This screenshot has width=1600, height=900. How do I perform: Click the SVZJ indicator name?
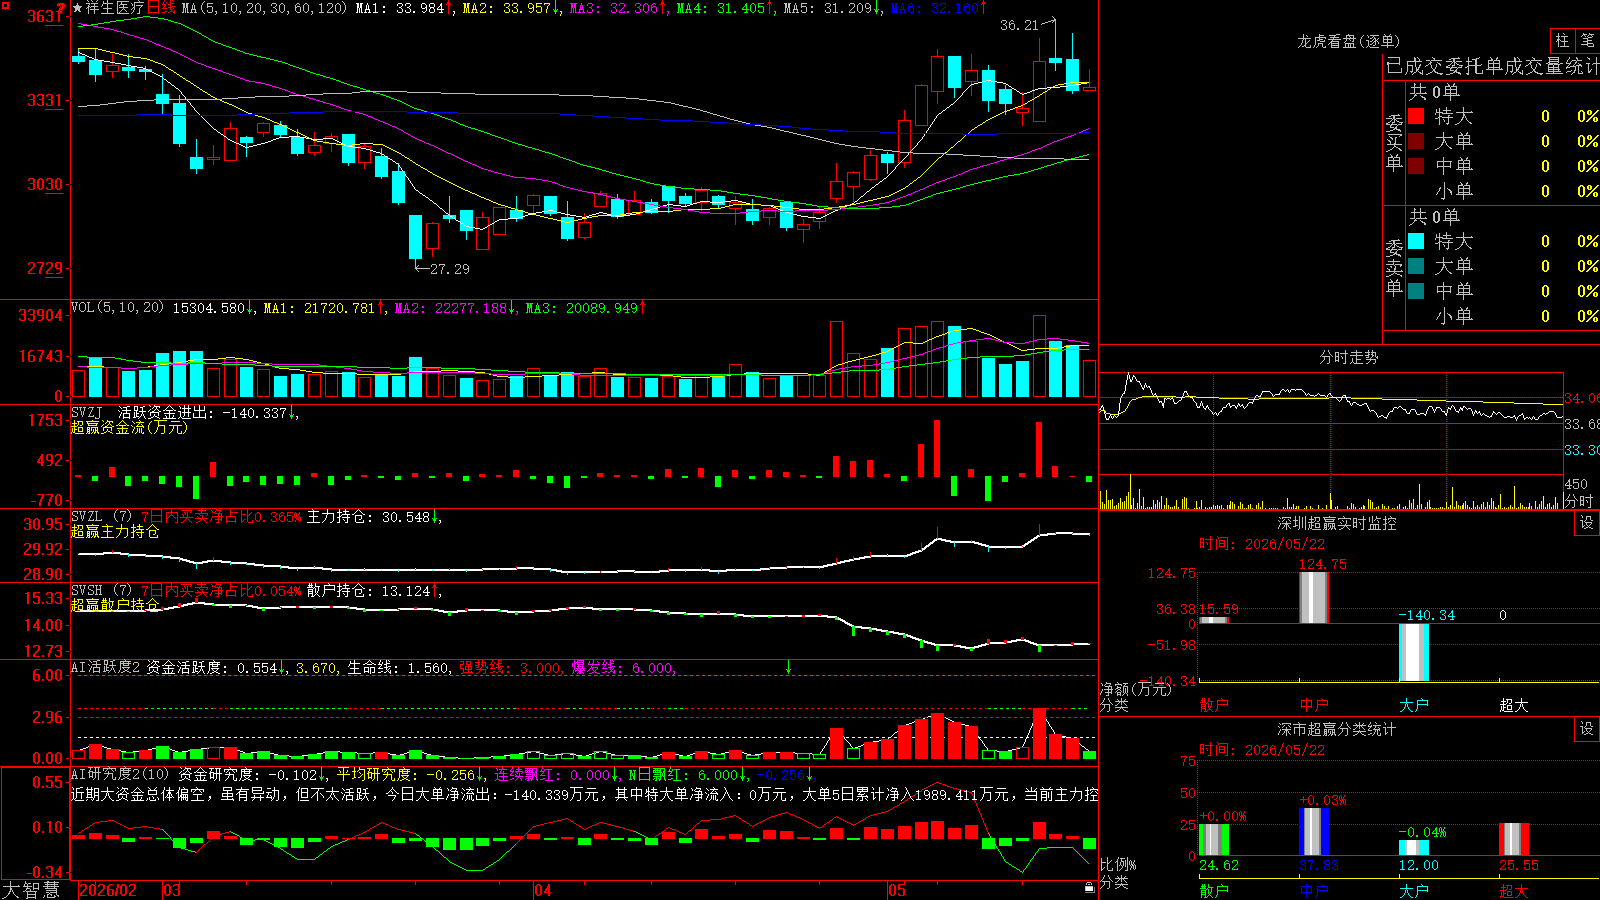coord(87,412)
